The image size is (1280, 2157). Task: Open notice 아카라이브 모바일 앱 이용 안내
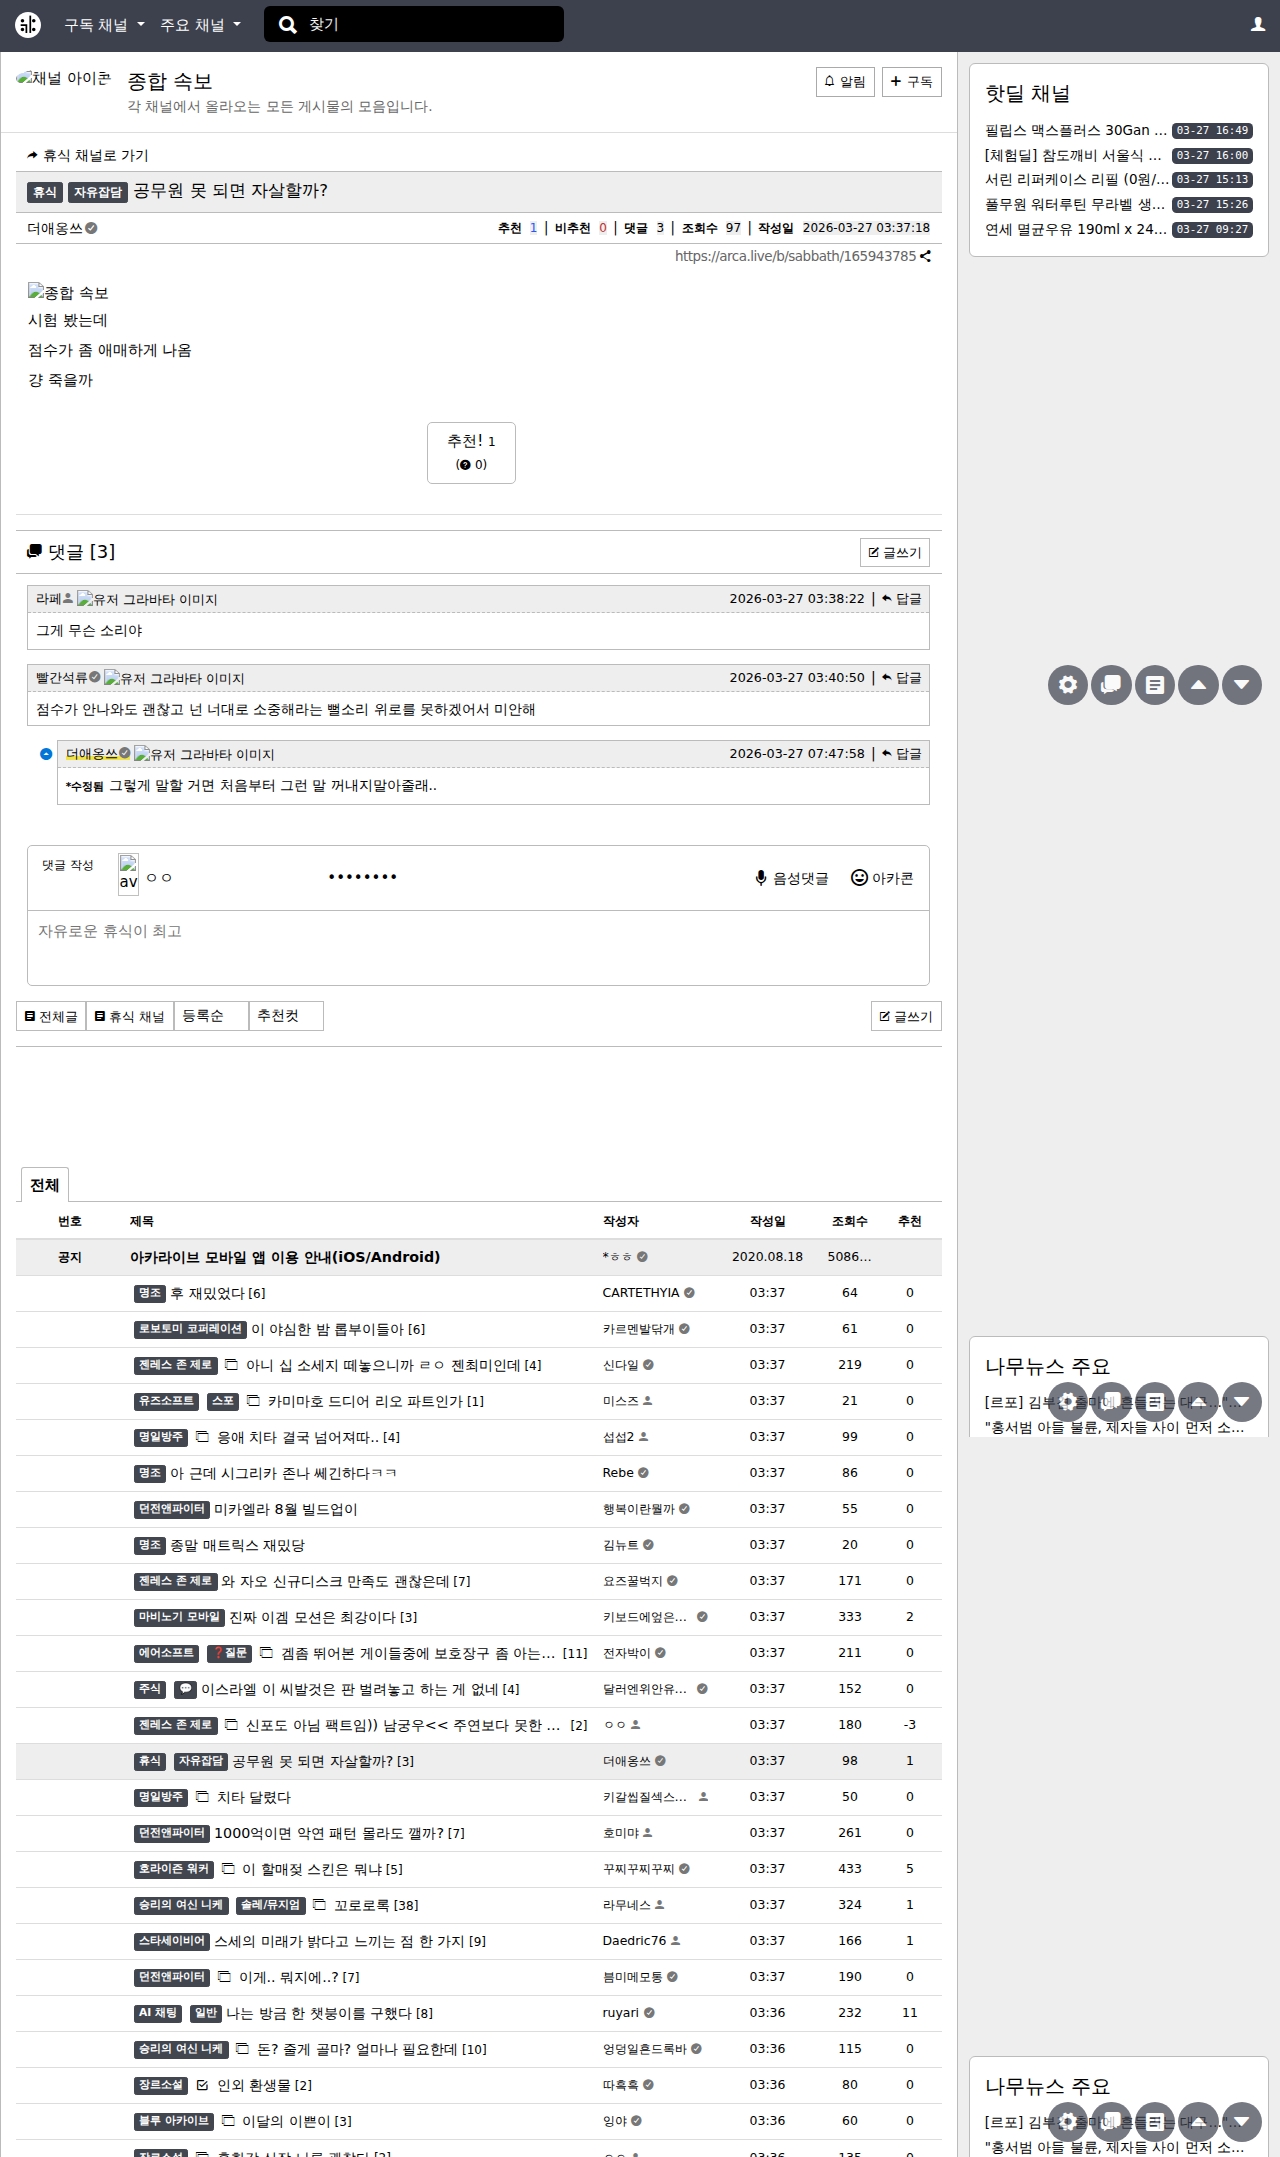285,1257
